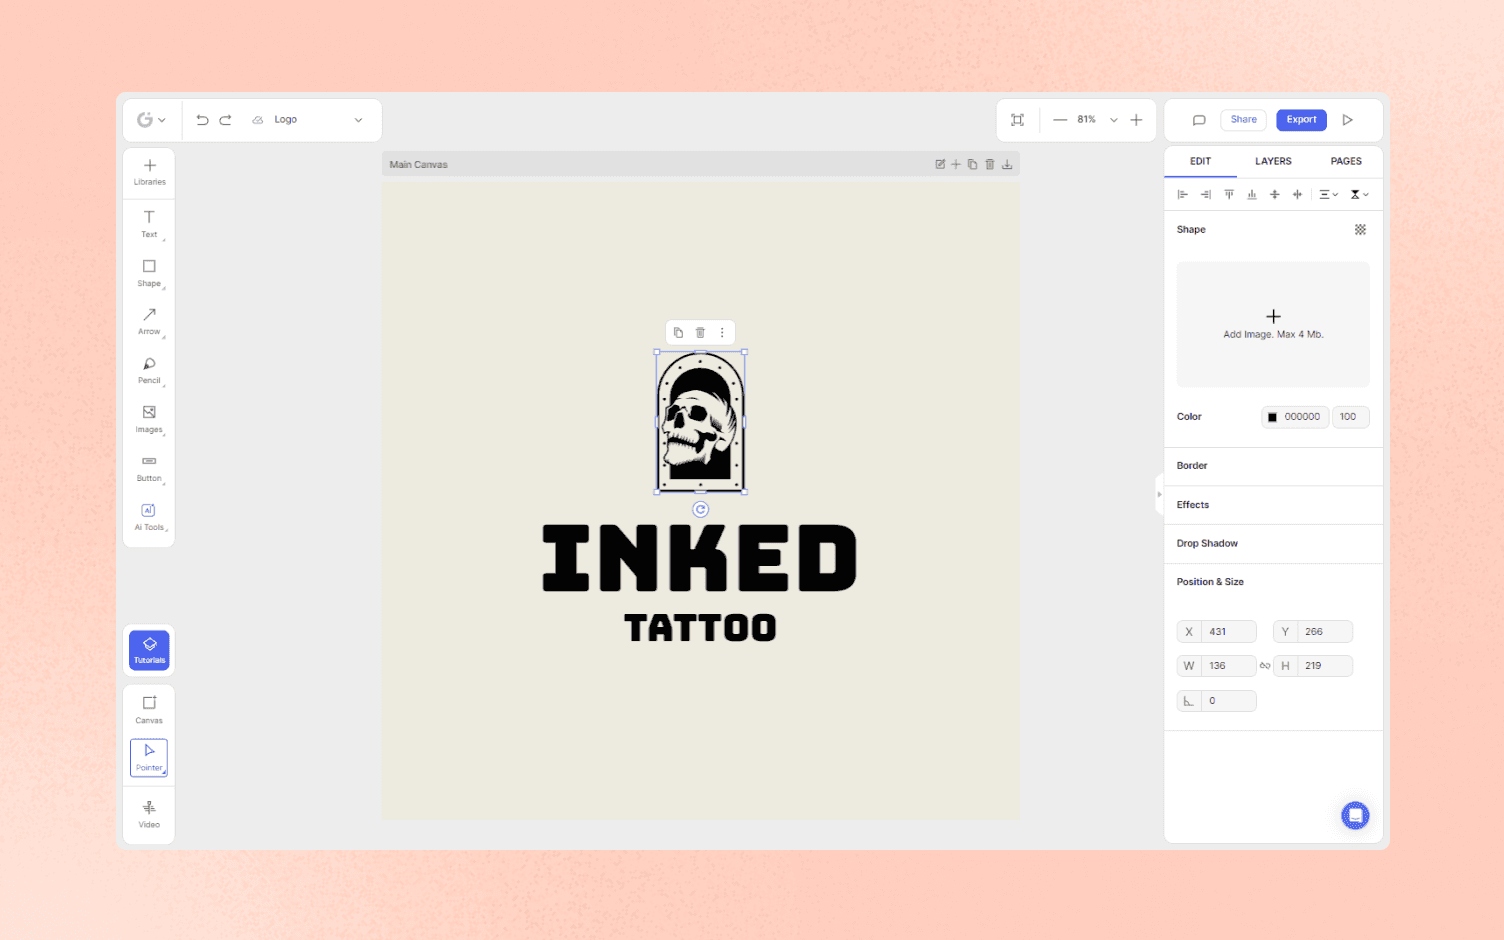The width and height of the screenshot is (1504, 940).
Task: Select the Arrow tool
Action: (x=149, y=321)
